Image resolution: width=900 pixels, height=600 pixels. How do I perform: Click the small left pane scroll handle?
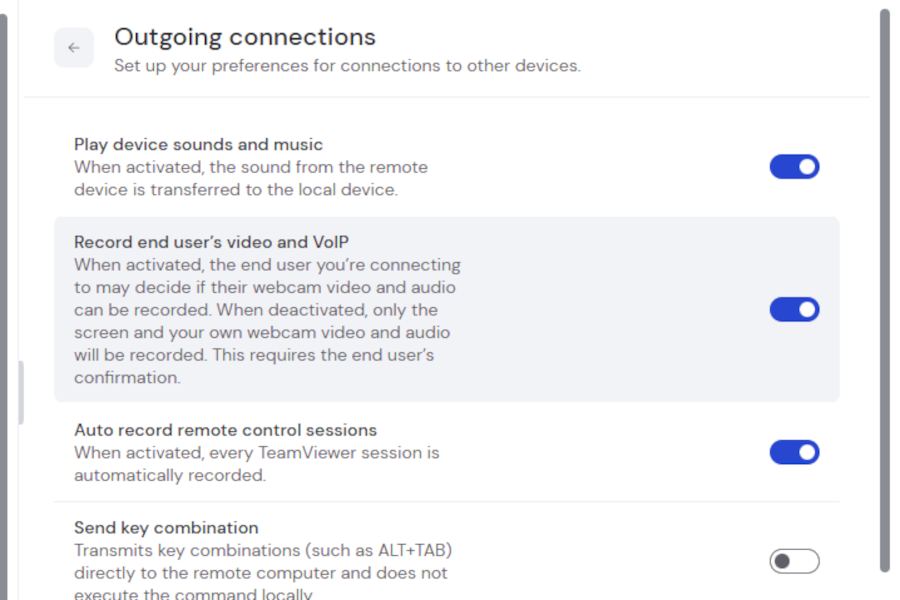click(x=20, y=392)
